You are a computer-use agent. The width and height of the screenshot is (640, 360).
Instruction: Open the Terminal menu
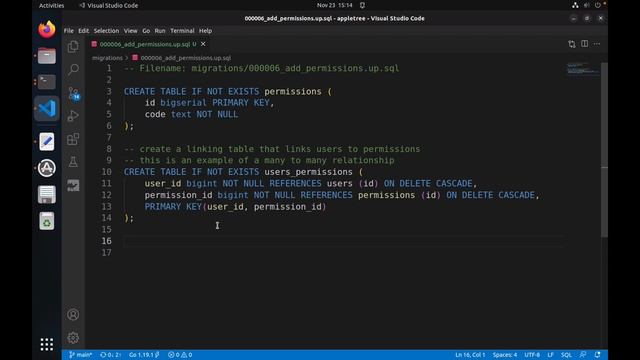coord(182,31)
